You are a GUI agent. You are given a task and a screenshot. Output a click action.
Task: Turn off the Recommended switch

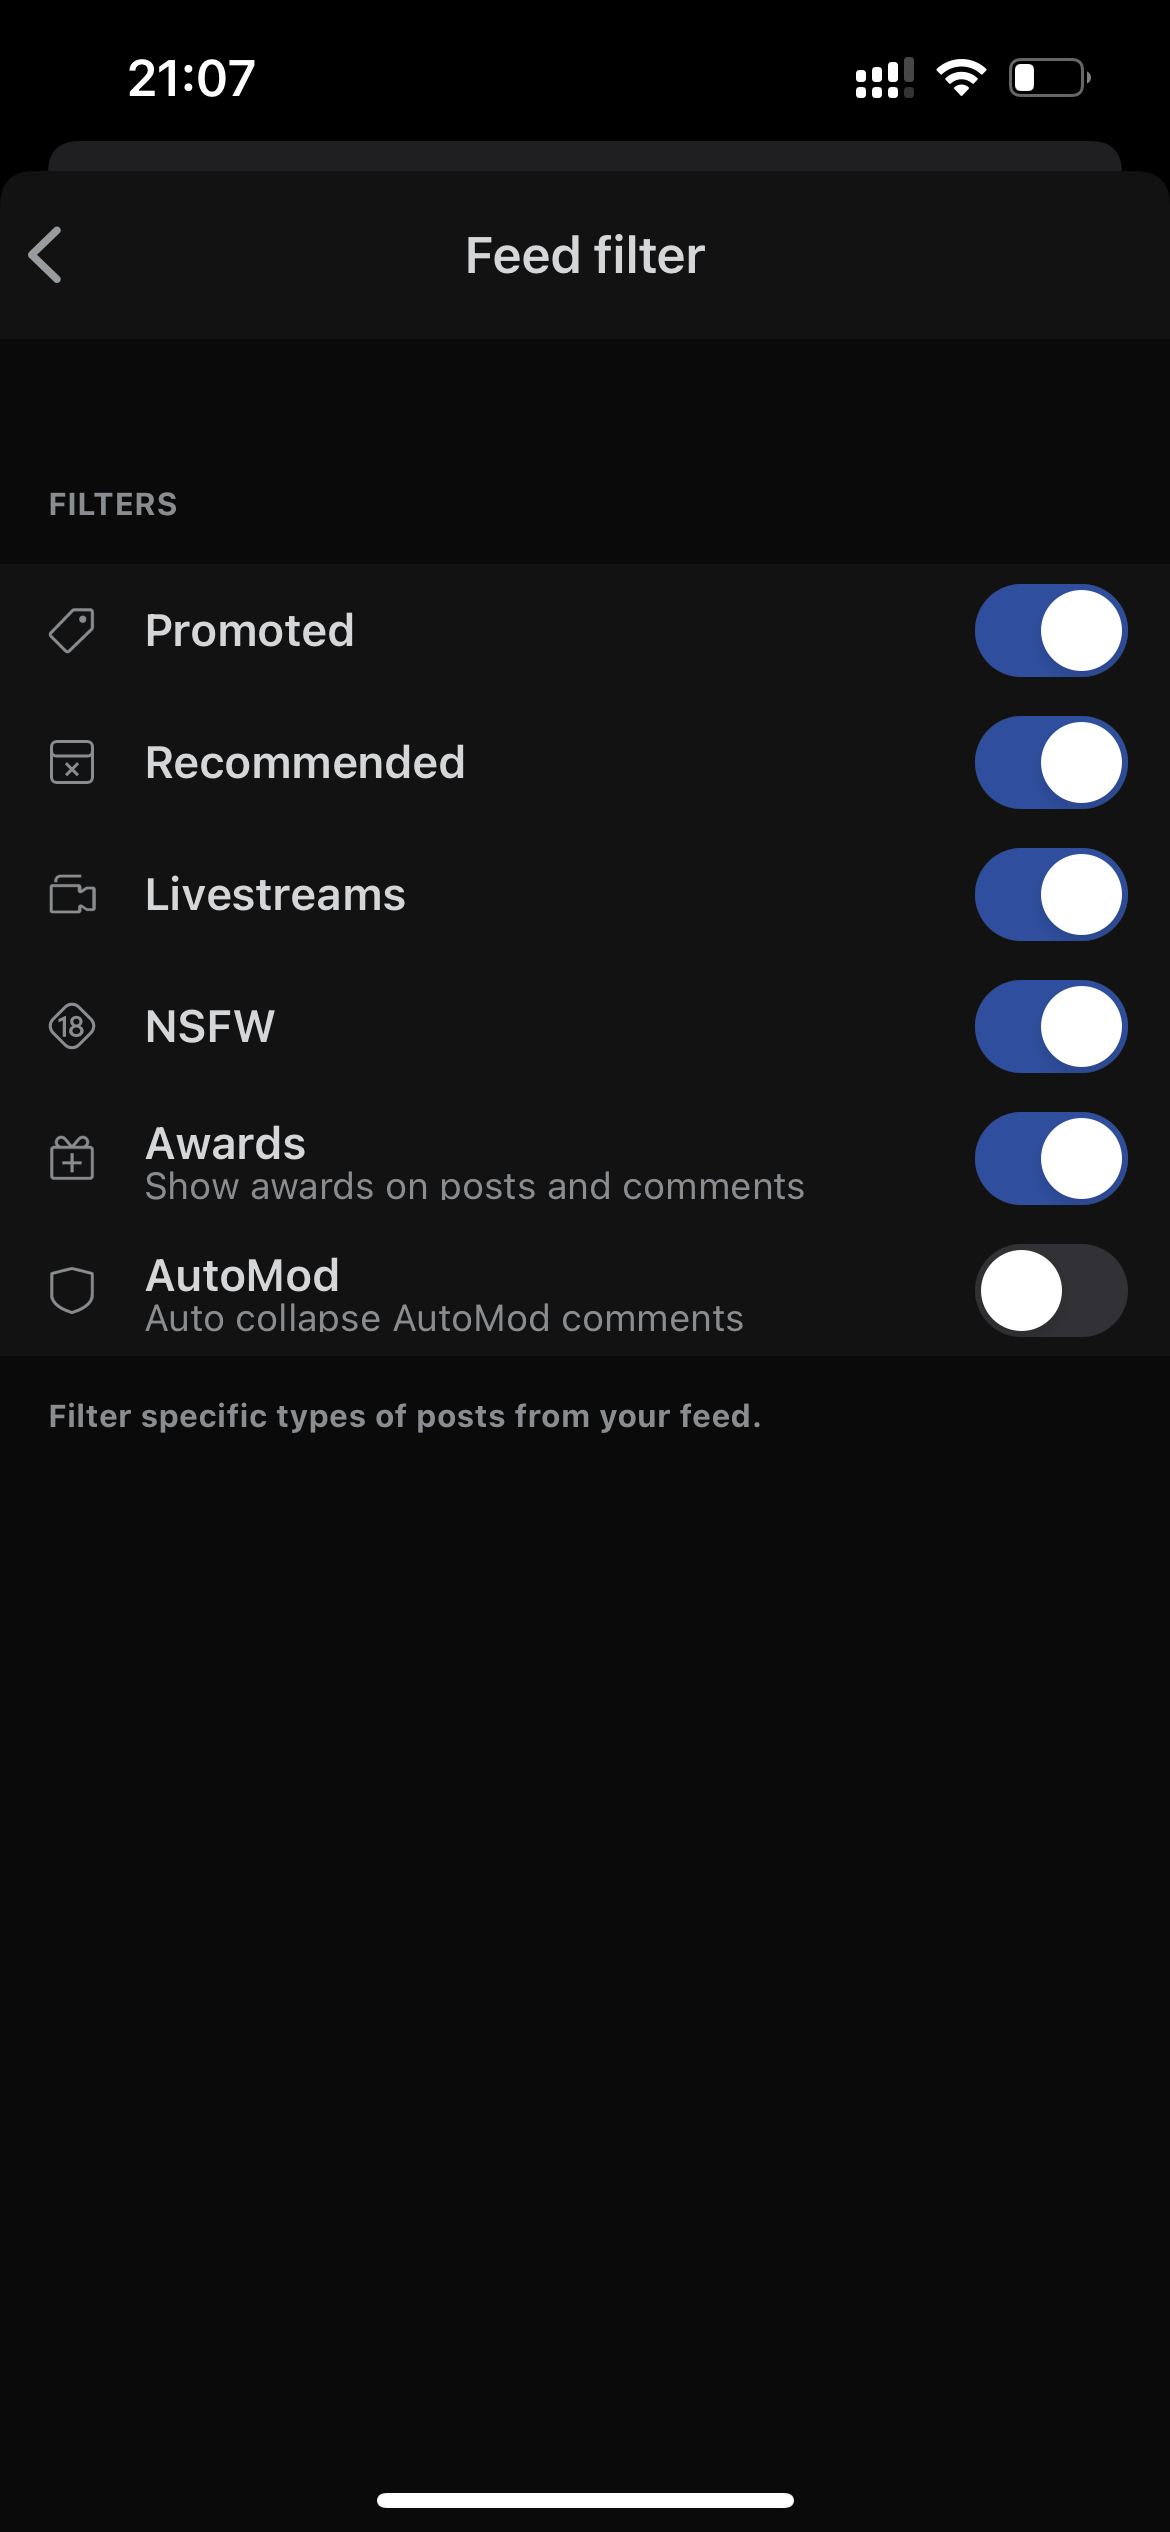coord(1051,763)
